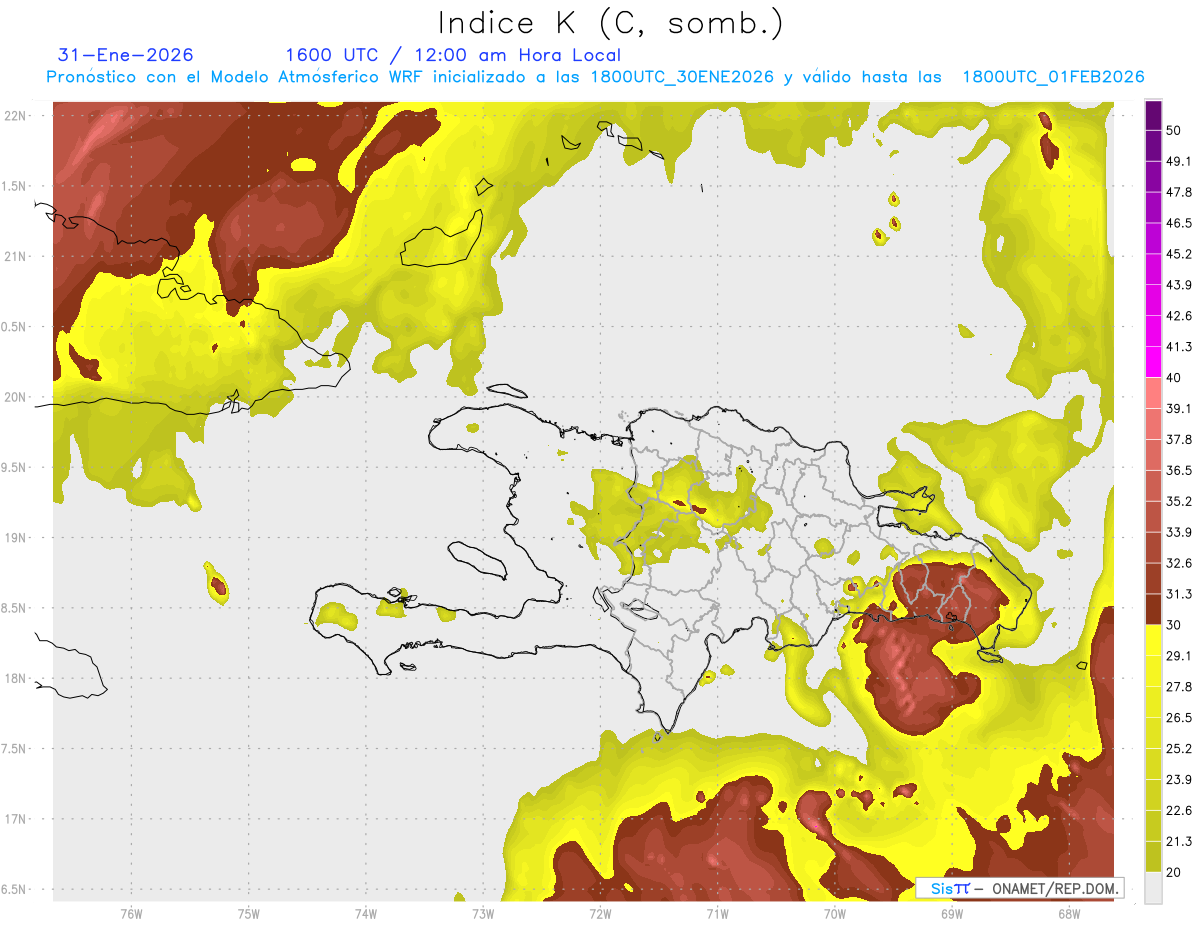Screen dimensions: 1200x927
Task: Click the initialization time "1800UTC_30ENE2026"
Action: pos(682,77)
